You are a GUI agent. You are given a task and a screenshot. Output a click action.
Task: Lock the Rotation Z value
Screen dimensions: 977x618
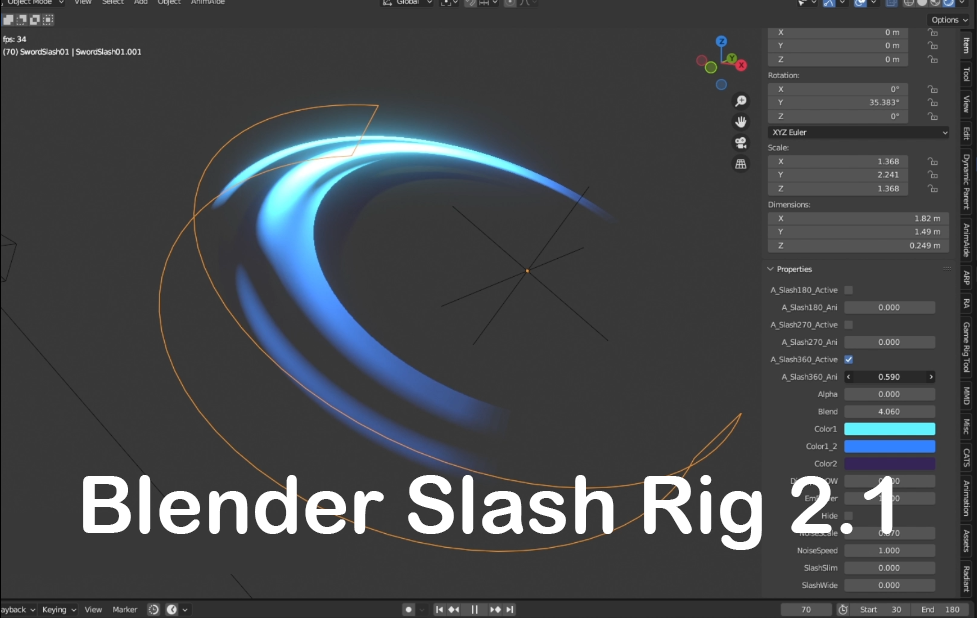click(932, 116)
